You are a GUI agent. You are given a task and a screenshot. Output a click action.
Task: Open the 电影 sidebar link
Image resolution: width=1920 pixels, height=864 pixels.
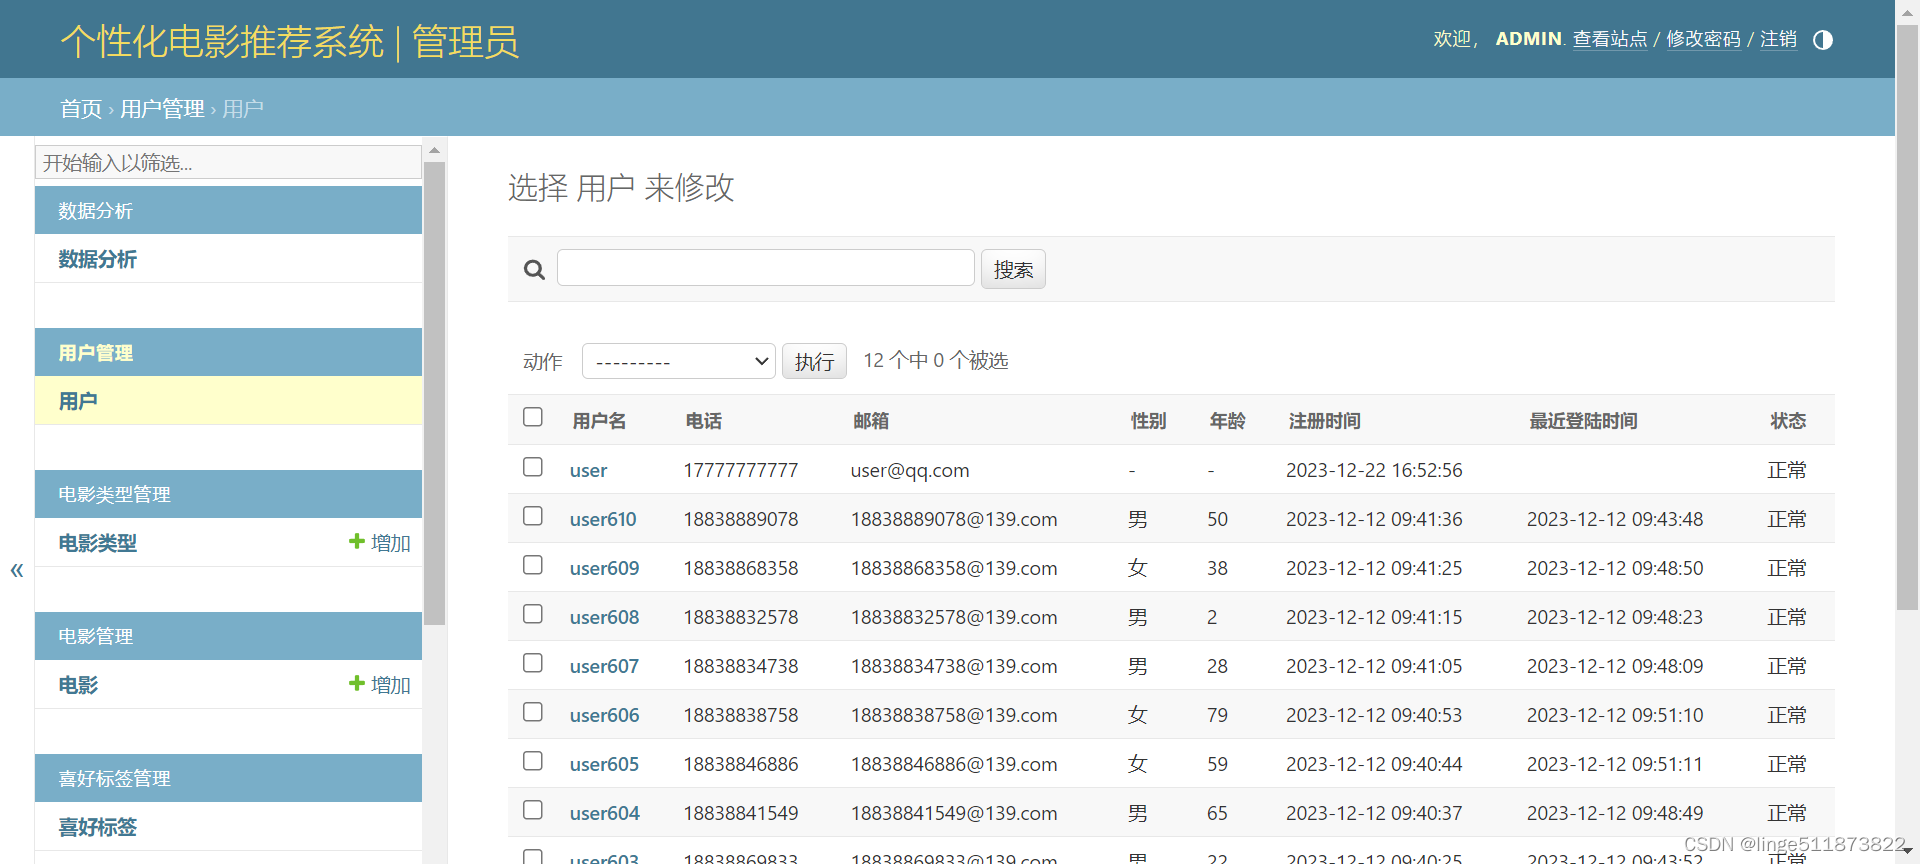78,685
